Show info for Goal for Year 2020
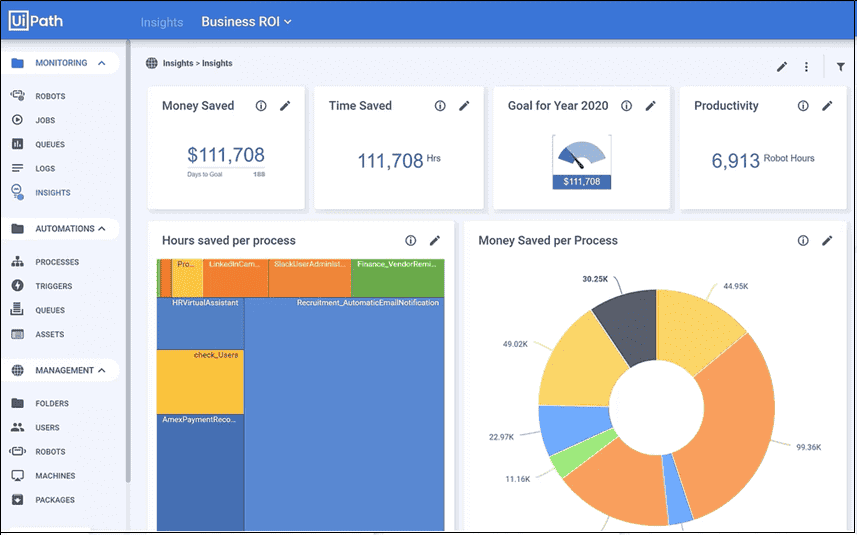The height and width of the screenshot is (535, 857). (626, 105)
